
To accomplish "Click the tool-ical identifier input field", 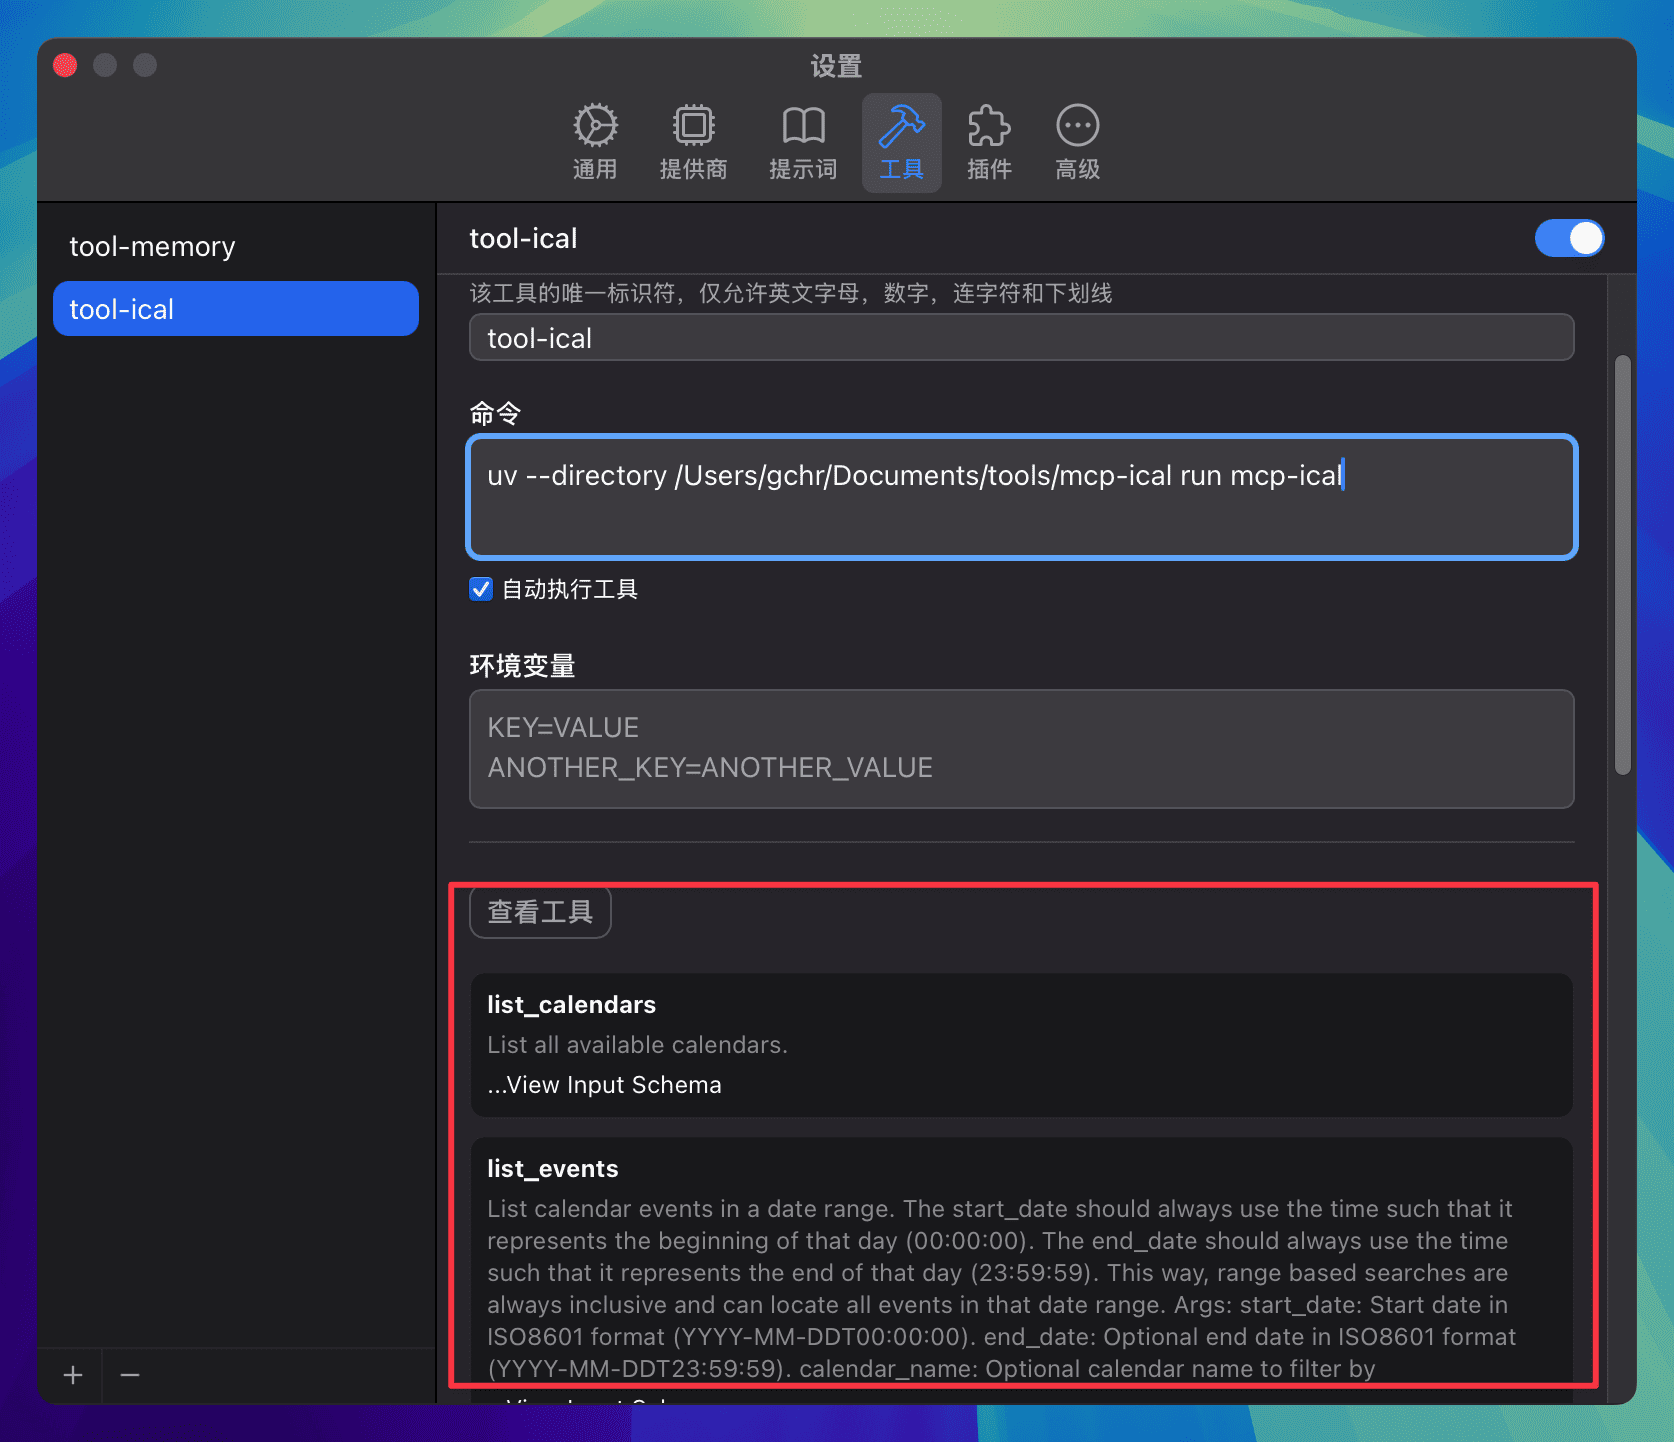I will (x=1021, y=338).
